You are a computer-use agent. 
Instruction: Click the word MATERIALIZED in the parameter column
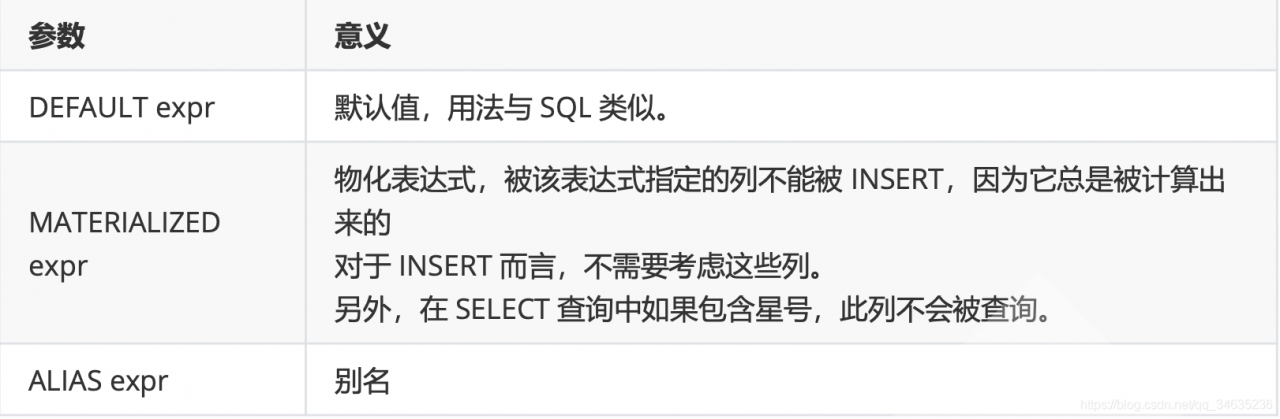pyautogui.click(x=124, y=222)
